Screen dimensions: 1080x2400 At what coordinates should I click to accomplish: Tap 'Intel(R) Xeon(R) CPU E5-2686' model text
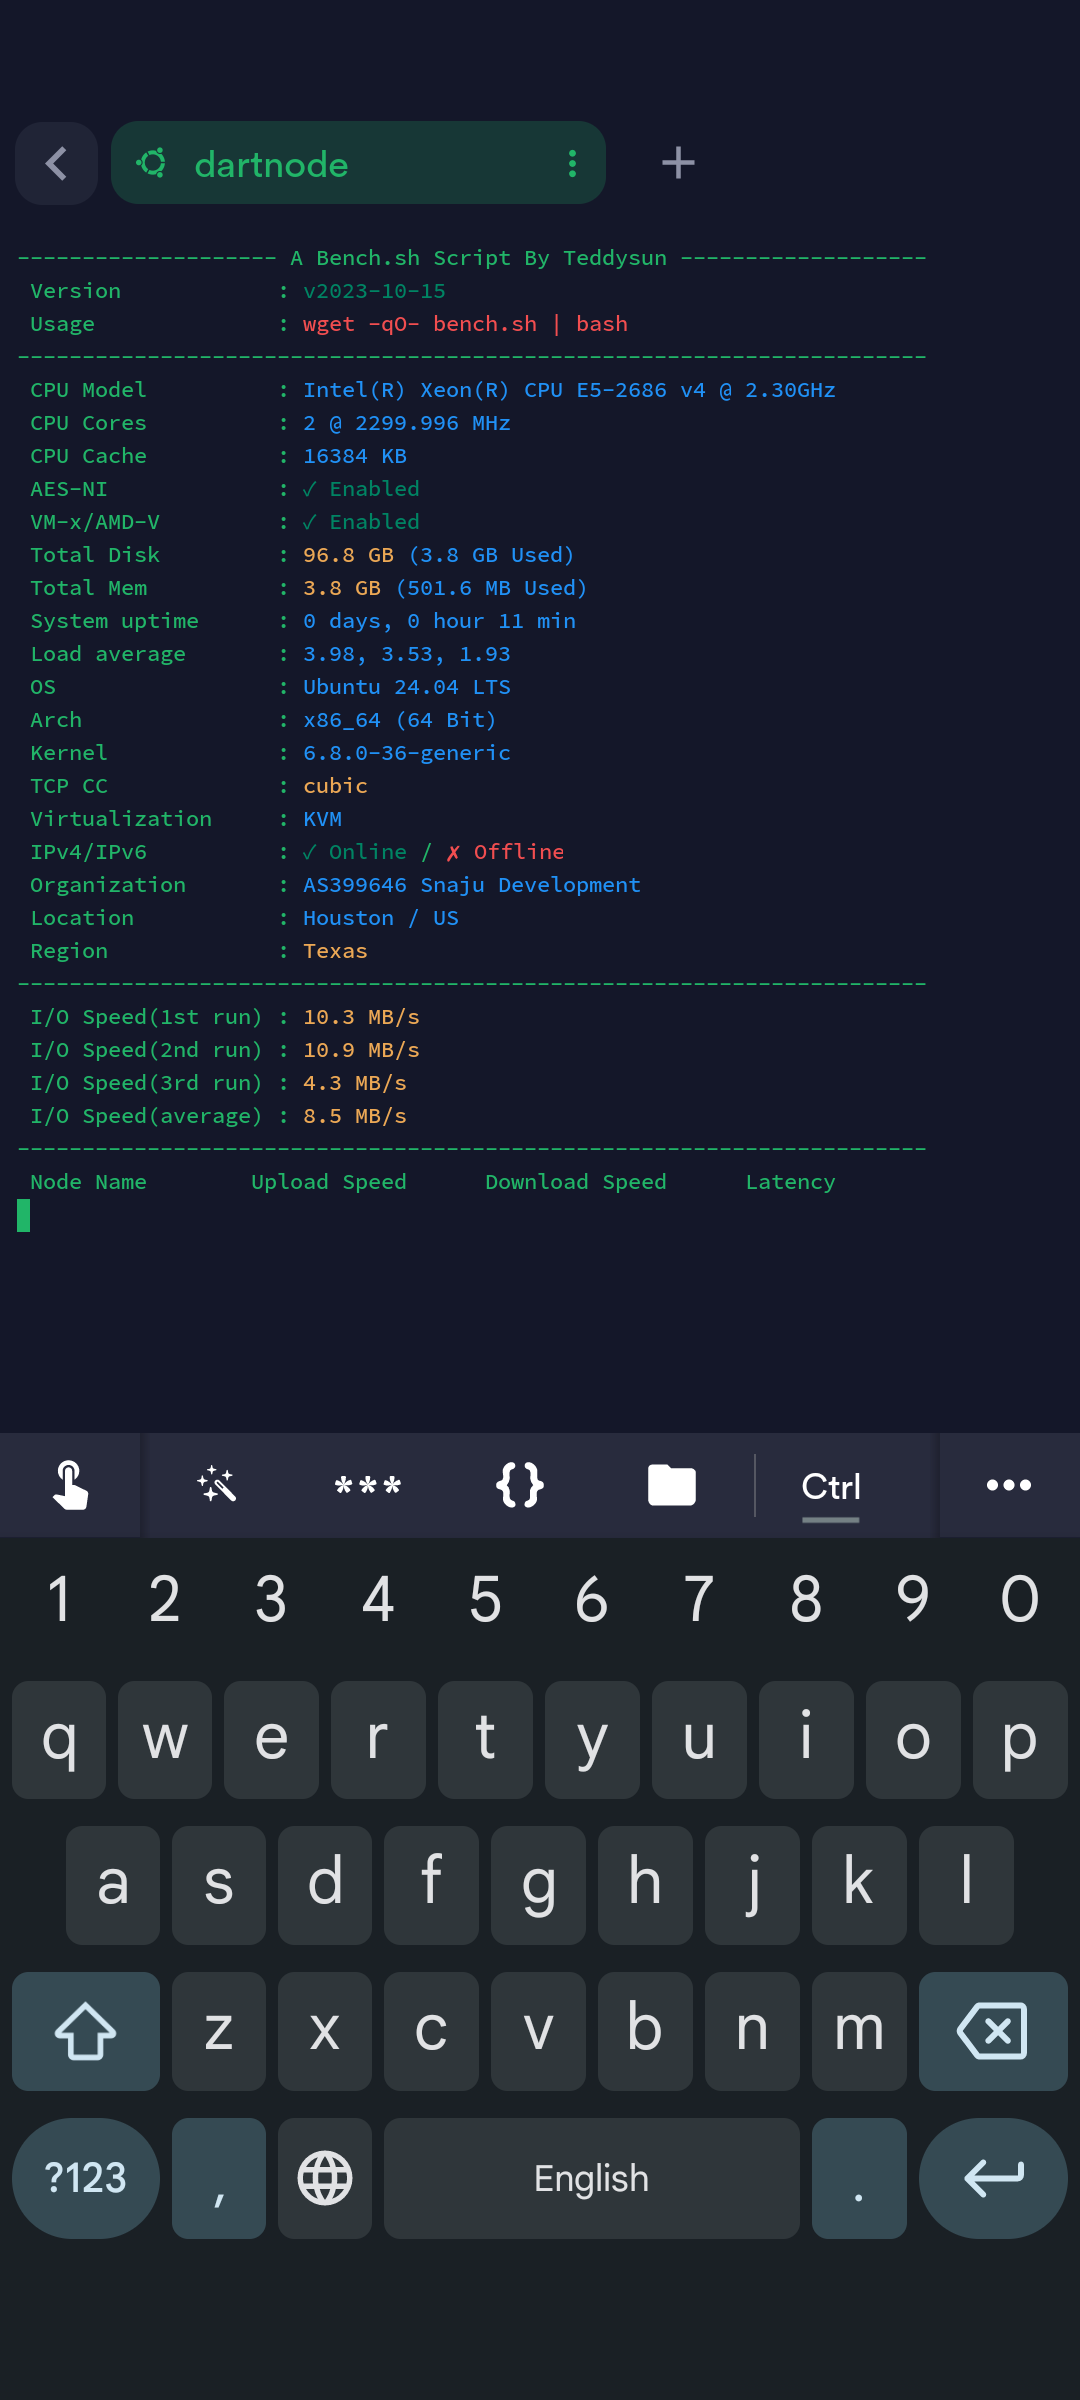485,390
